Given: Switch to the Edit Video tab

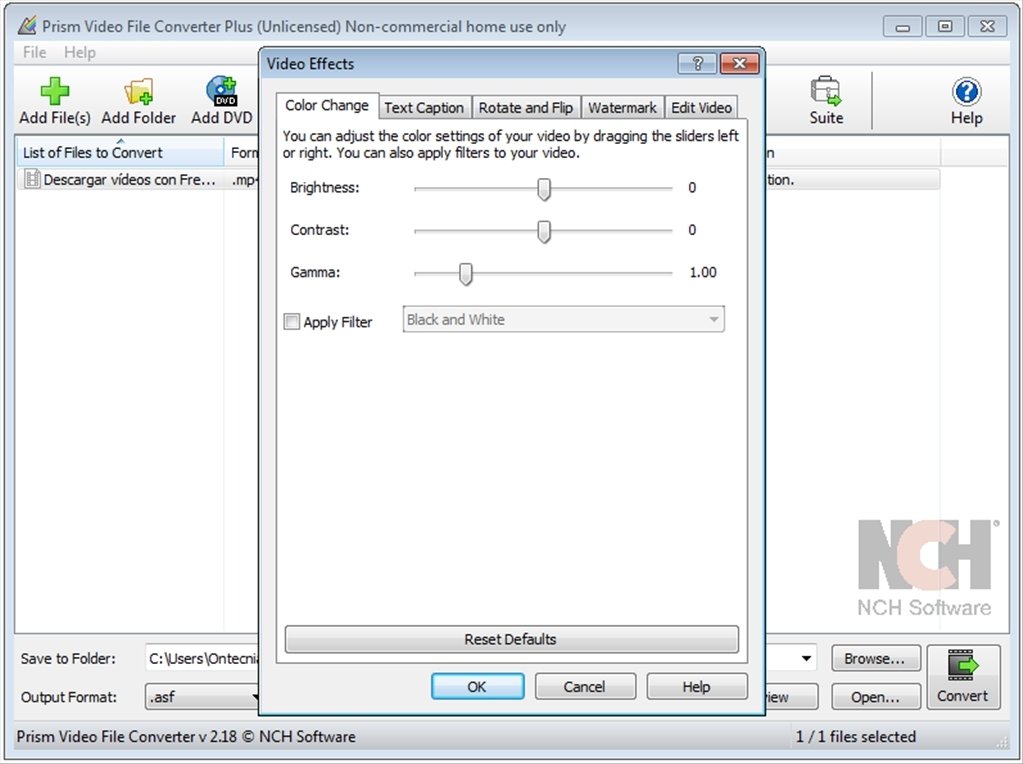Looking at the screenshot, I should pos(701,108).
